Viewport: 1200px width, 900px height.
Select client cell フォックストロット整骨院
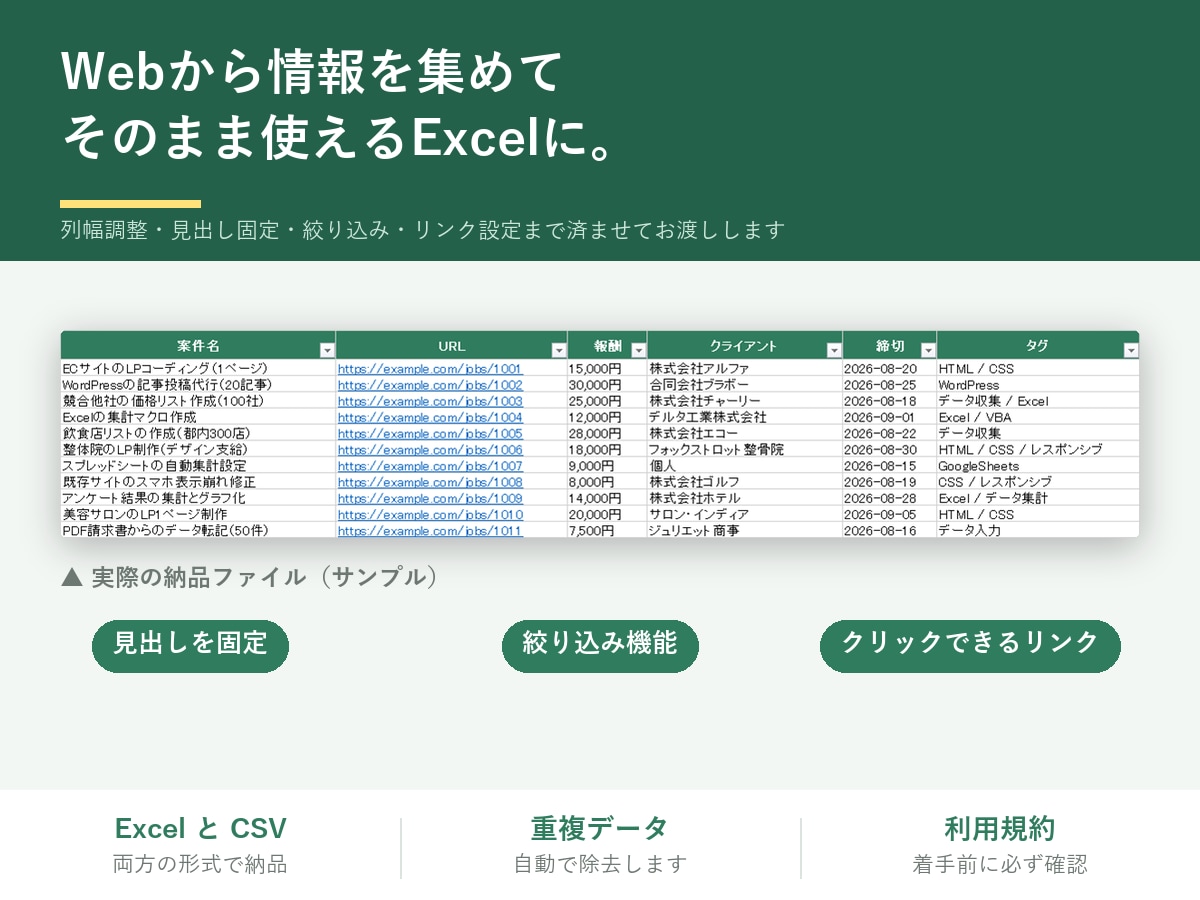745,450
